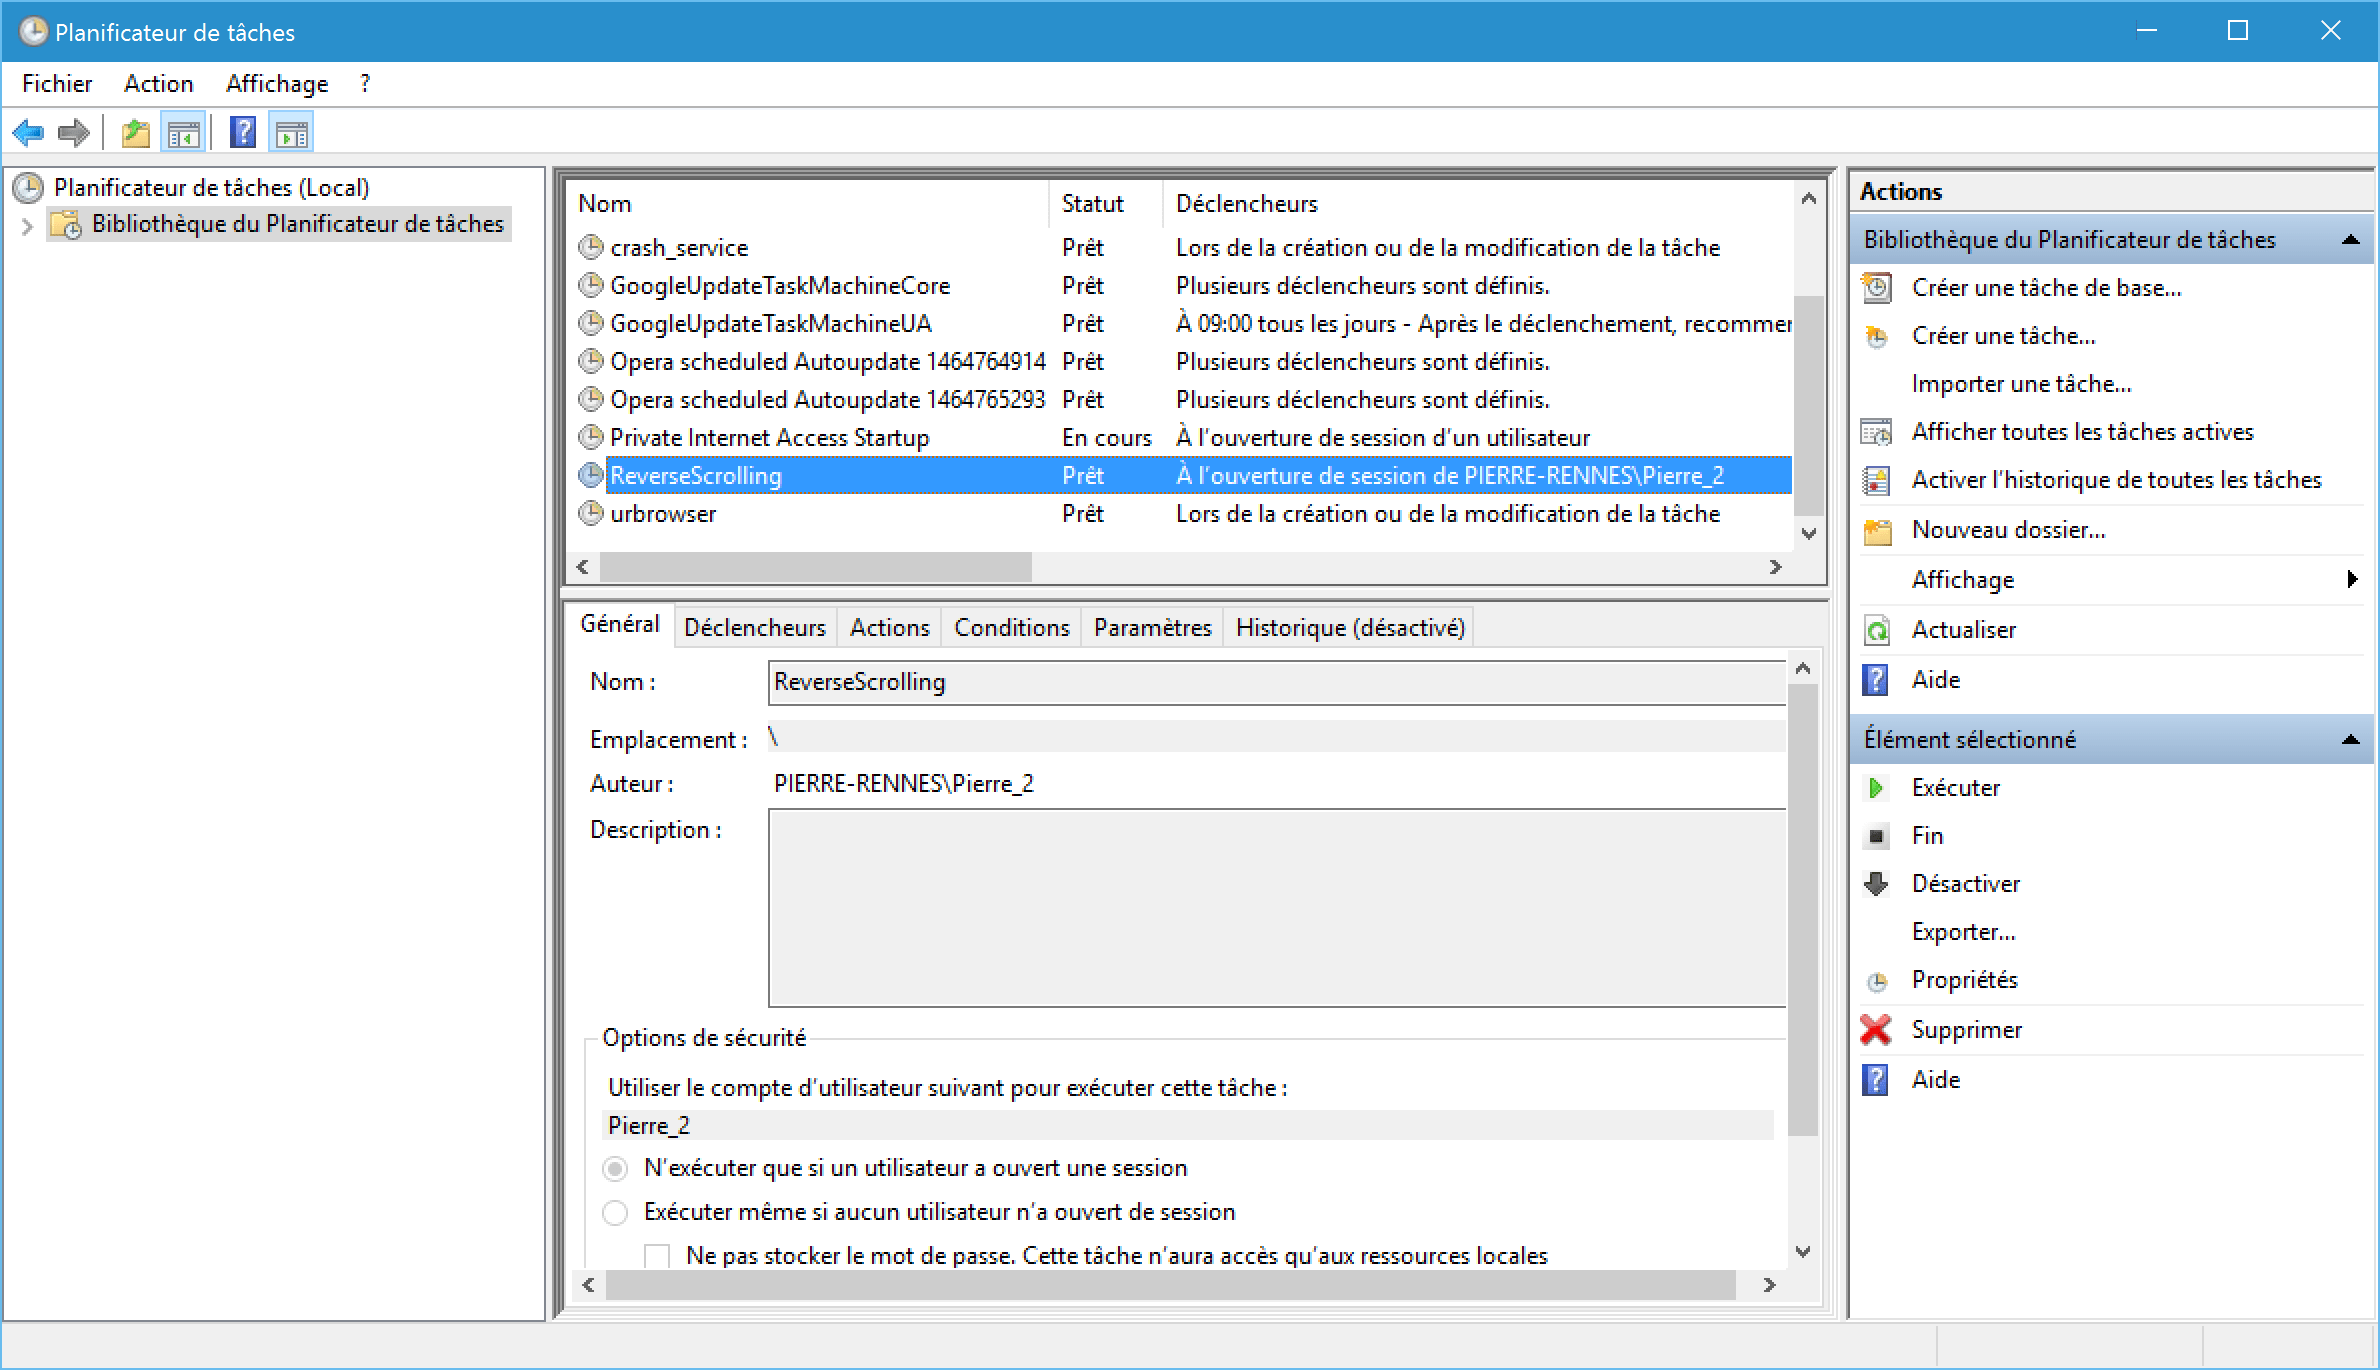Click the crash_service task clock icon

tap(592, 247)
